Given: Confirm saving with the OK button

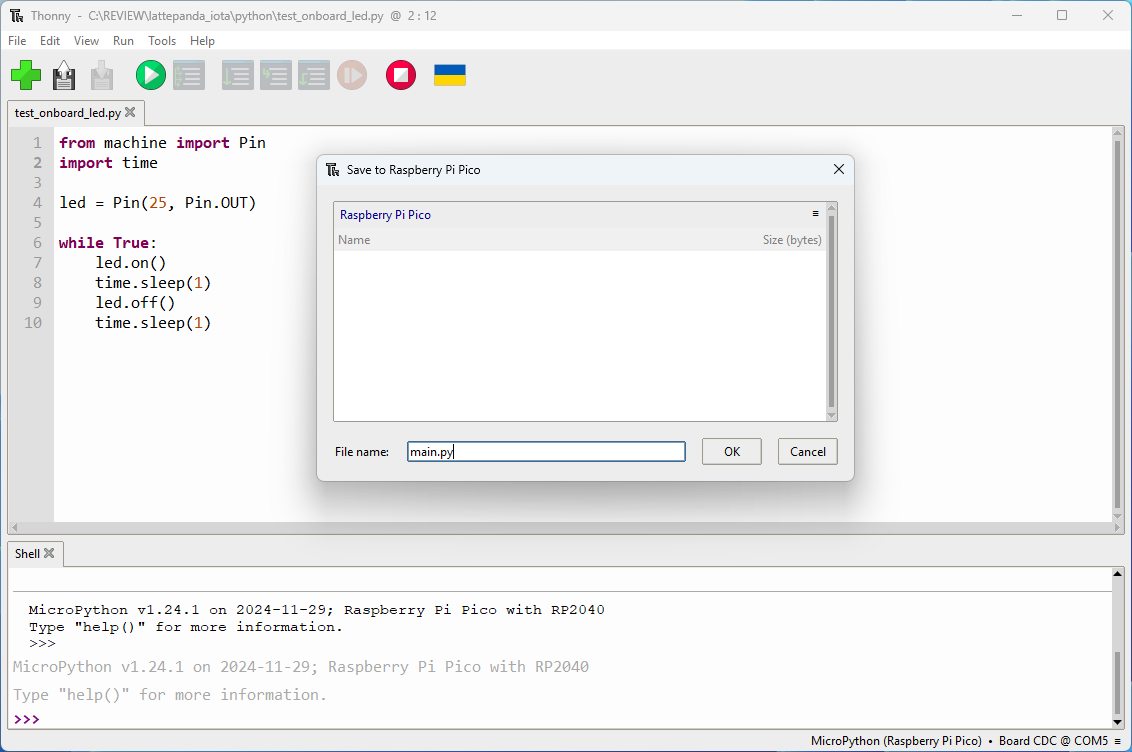Looking at the screenshot, I should click(732, 452).
